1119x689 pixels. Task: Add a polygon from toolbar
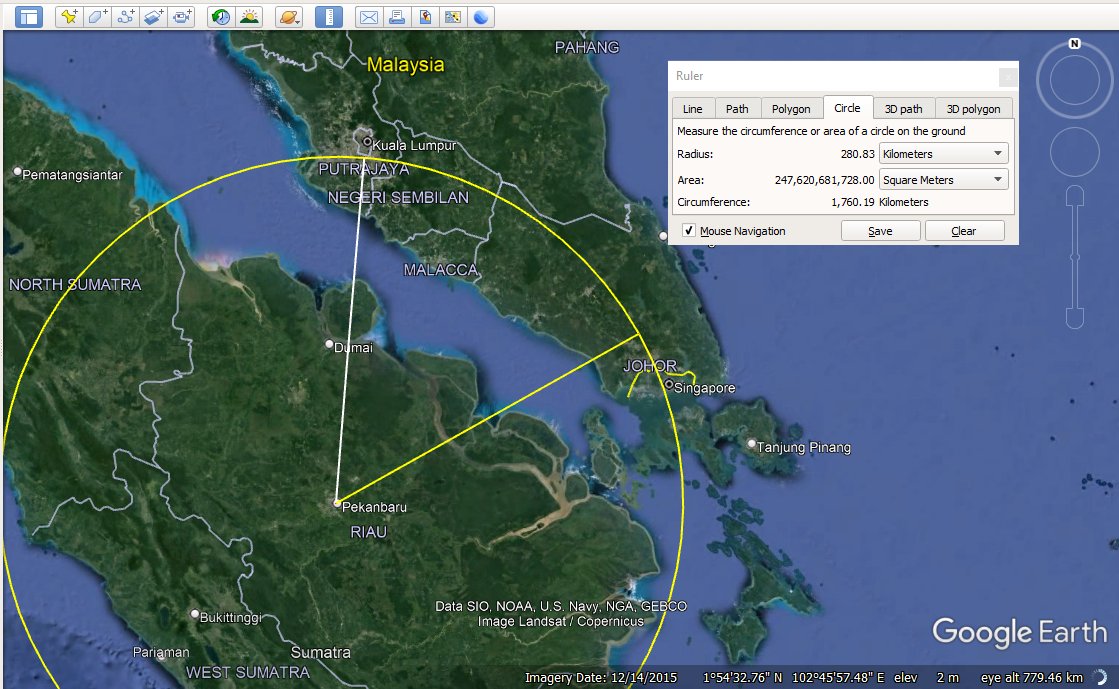point(97,16)
